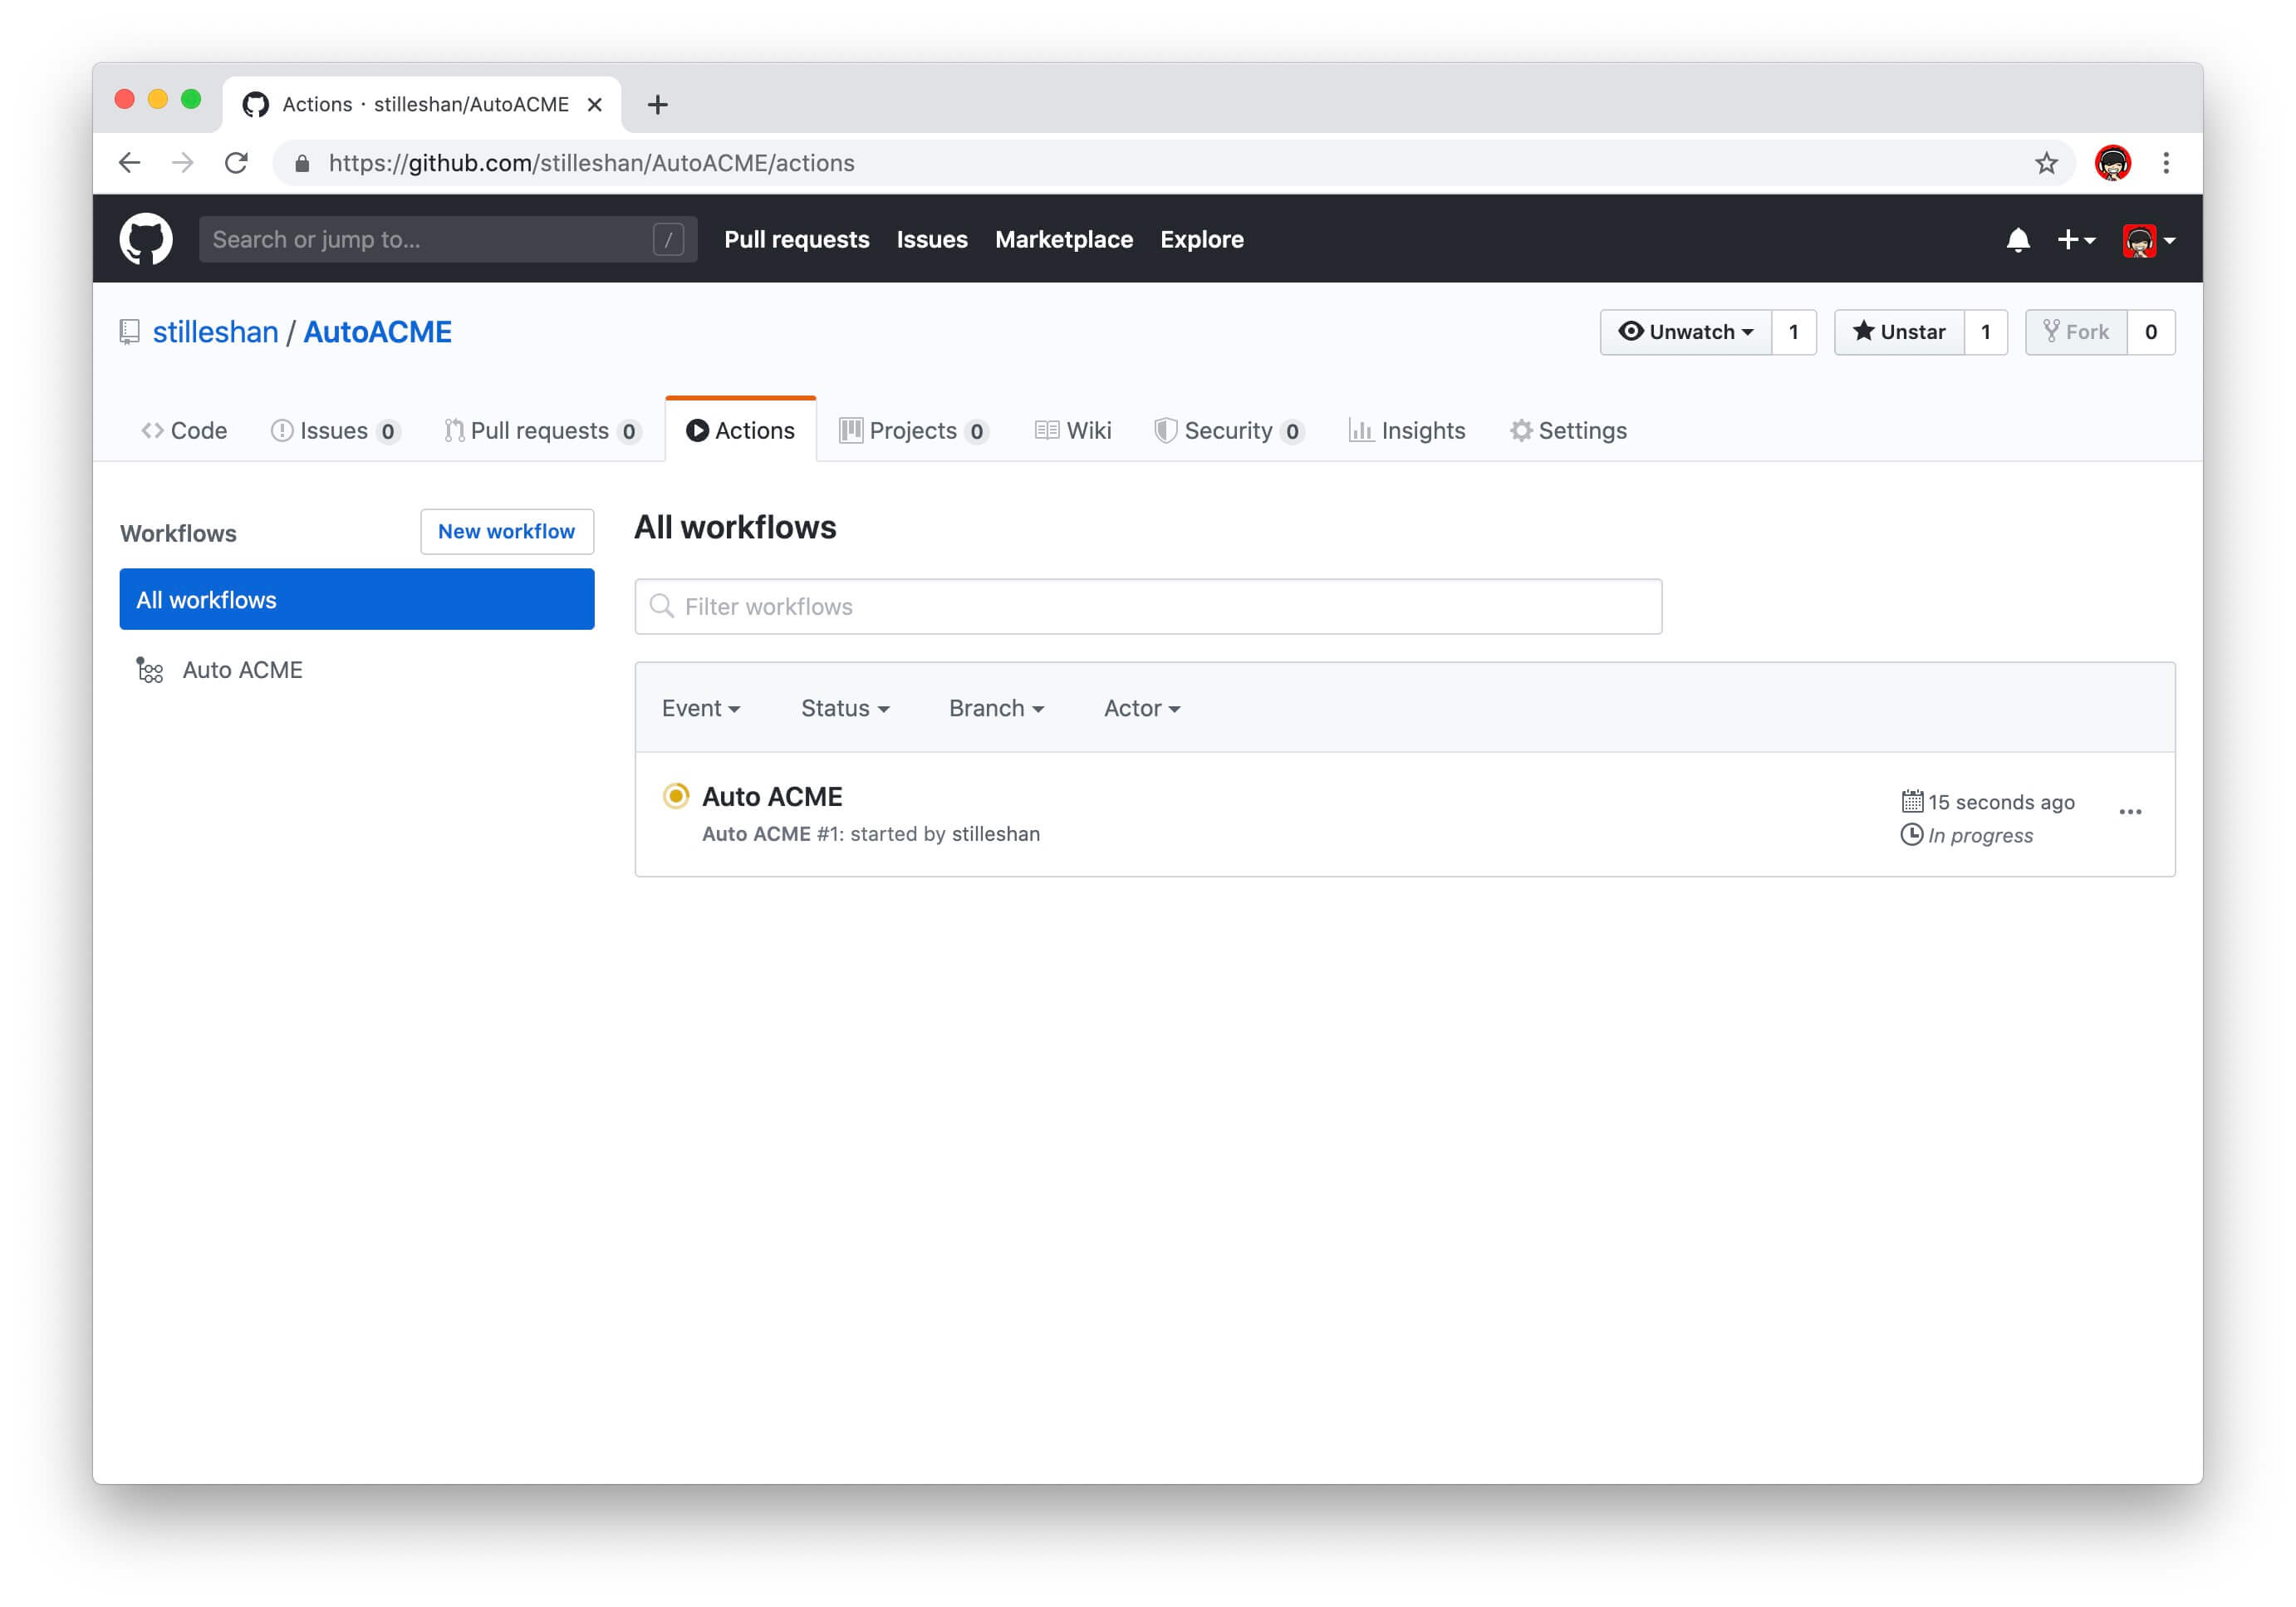This screenshot has width=2296, height=1607.
Task: Open the Auto ACME workflow run title
Action: click(772, 796)
